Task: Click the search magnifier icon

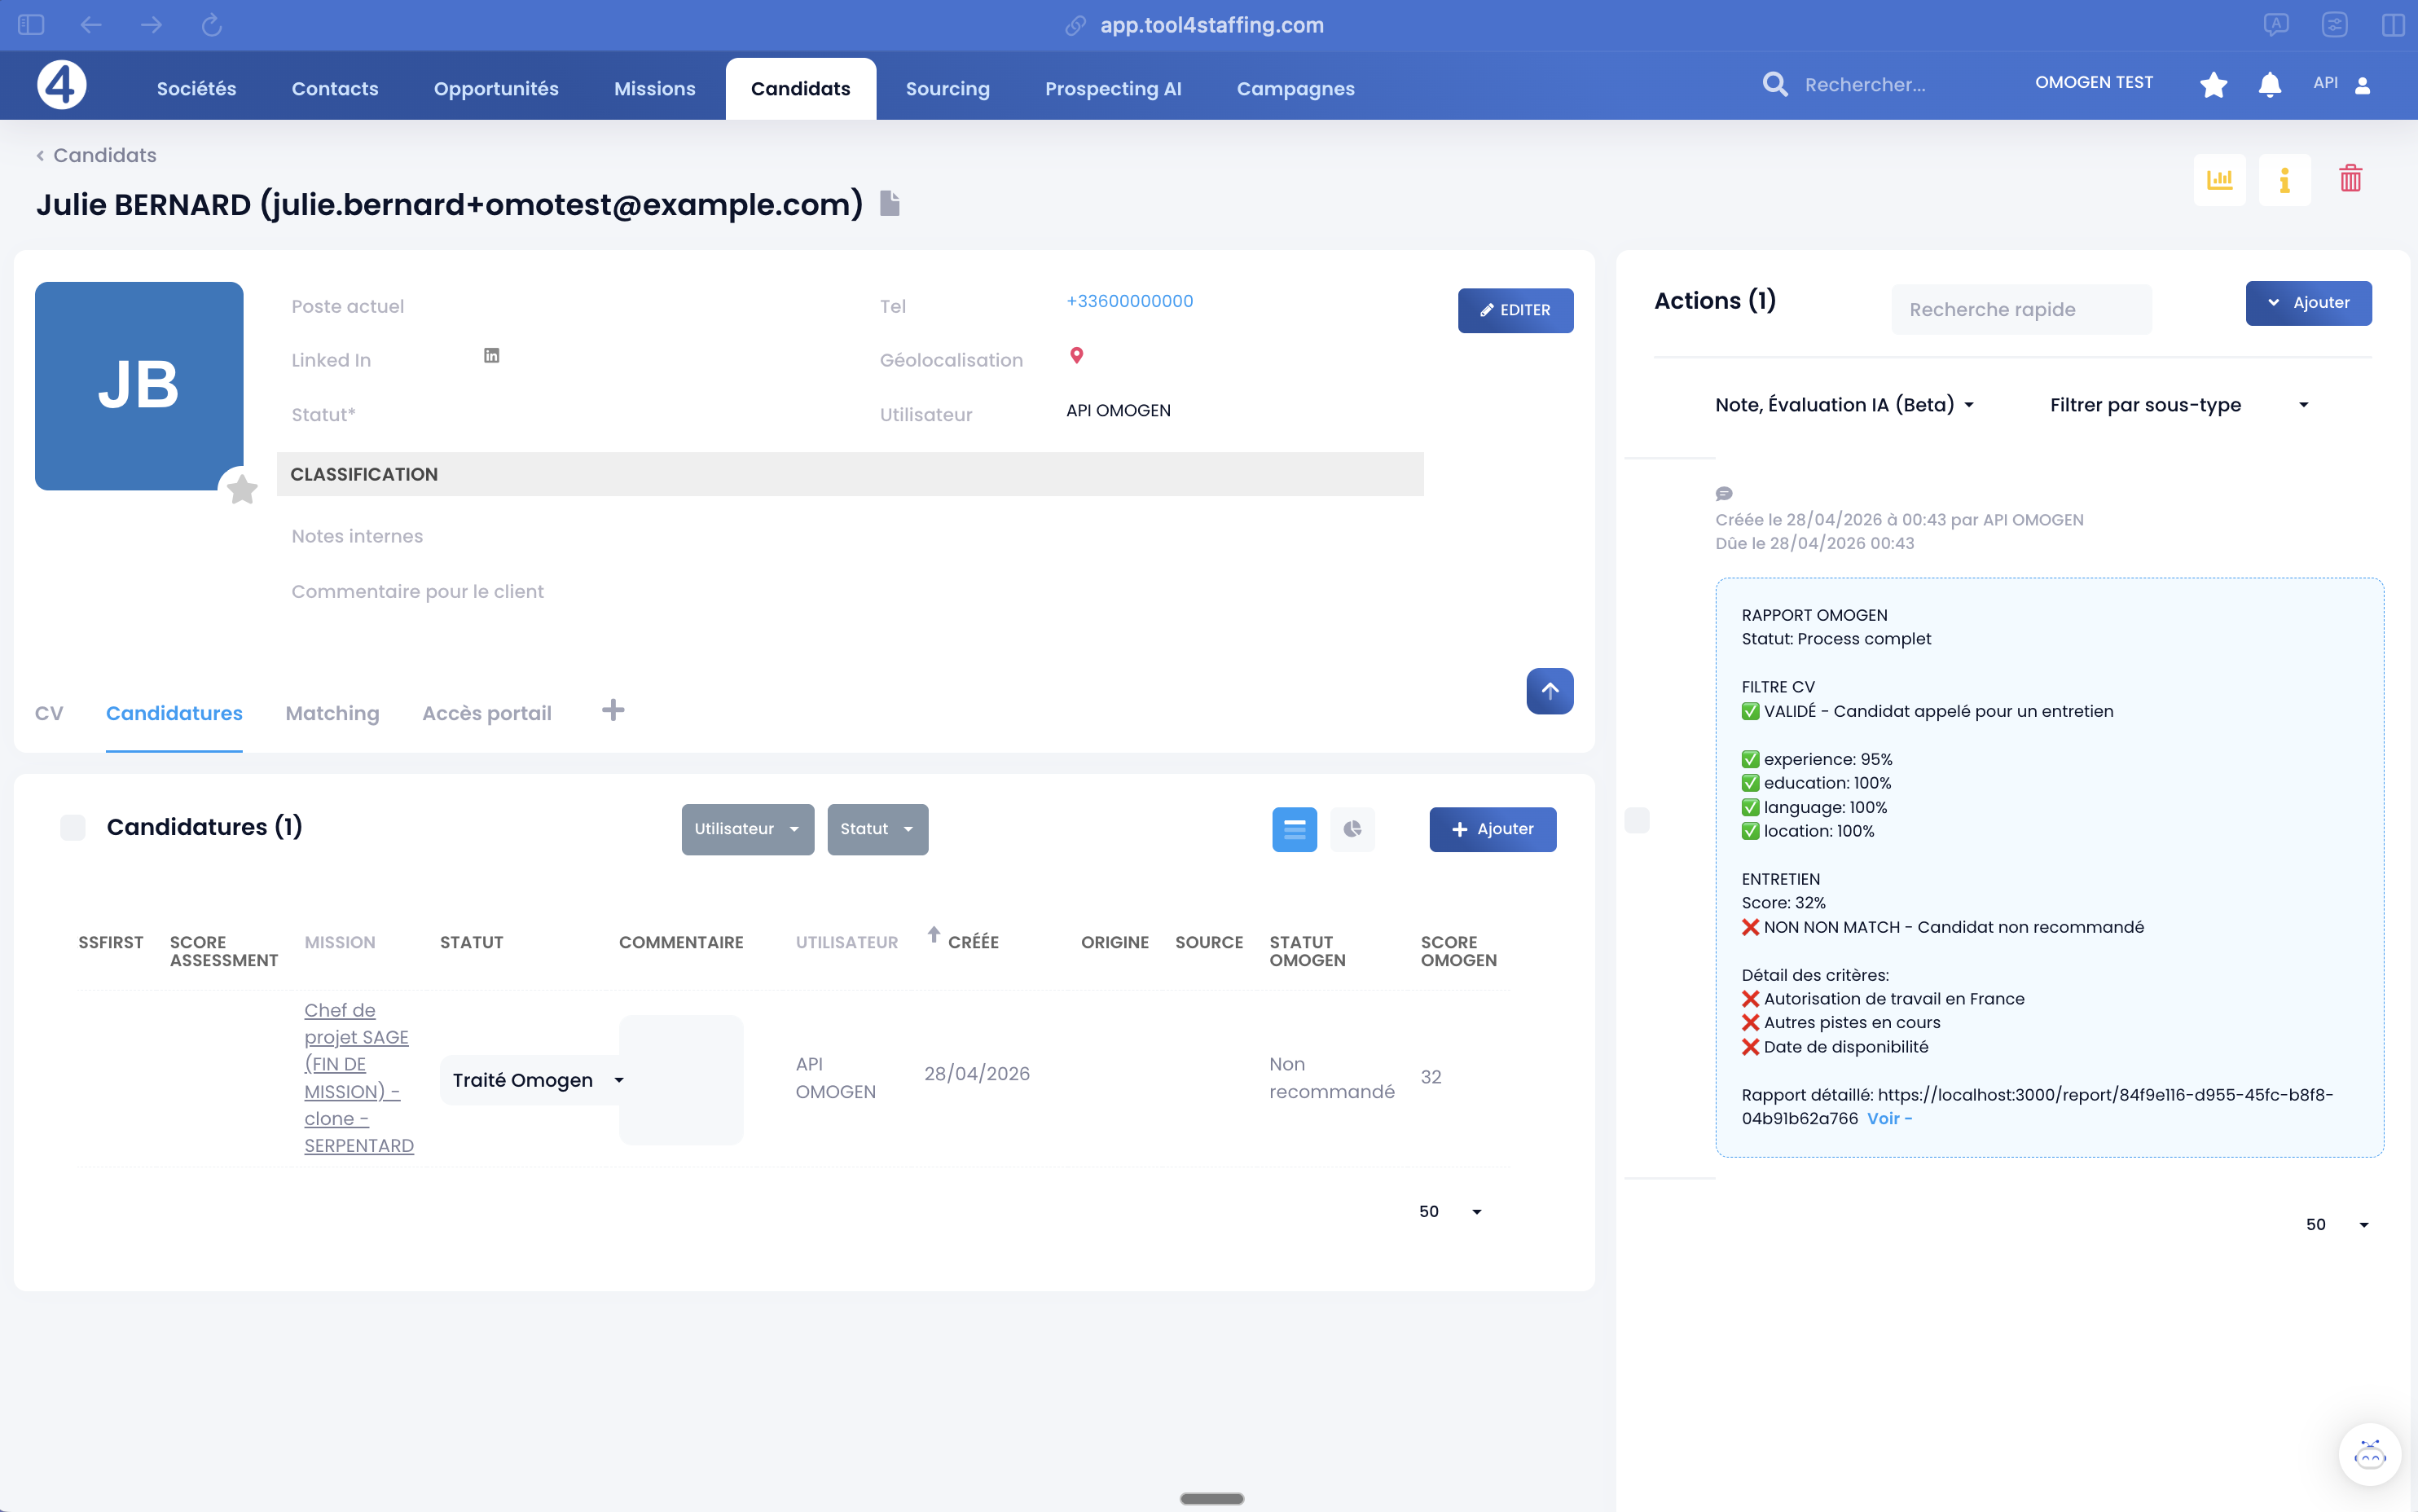Action: click(x=1775, y=84)
